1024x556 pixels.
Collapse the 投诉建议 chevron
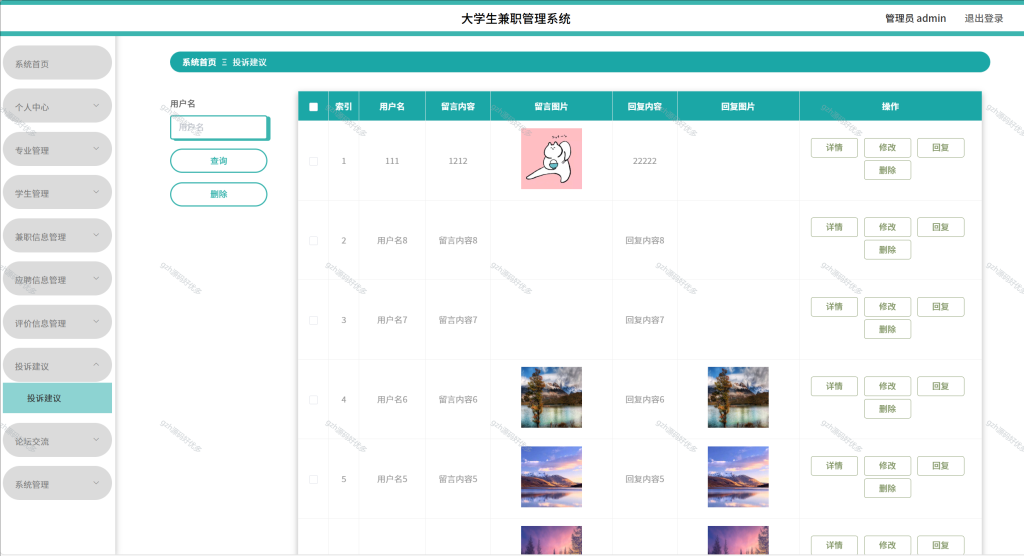(x=96, y=365)
